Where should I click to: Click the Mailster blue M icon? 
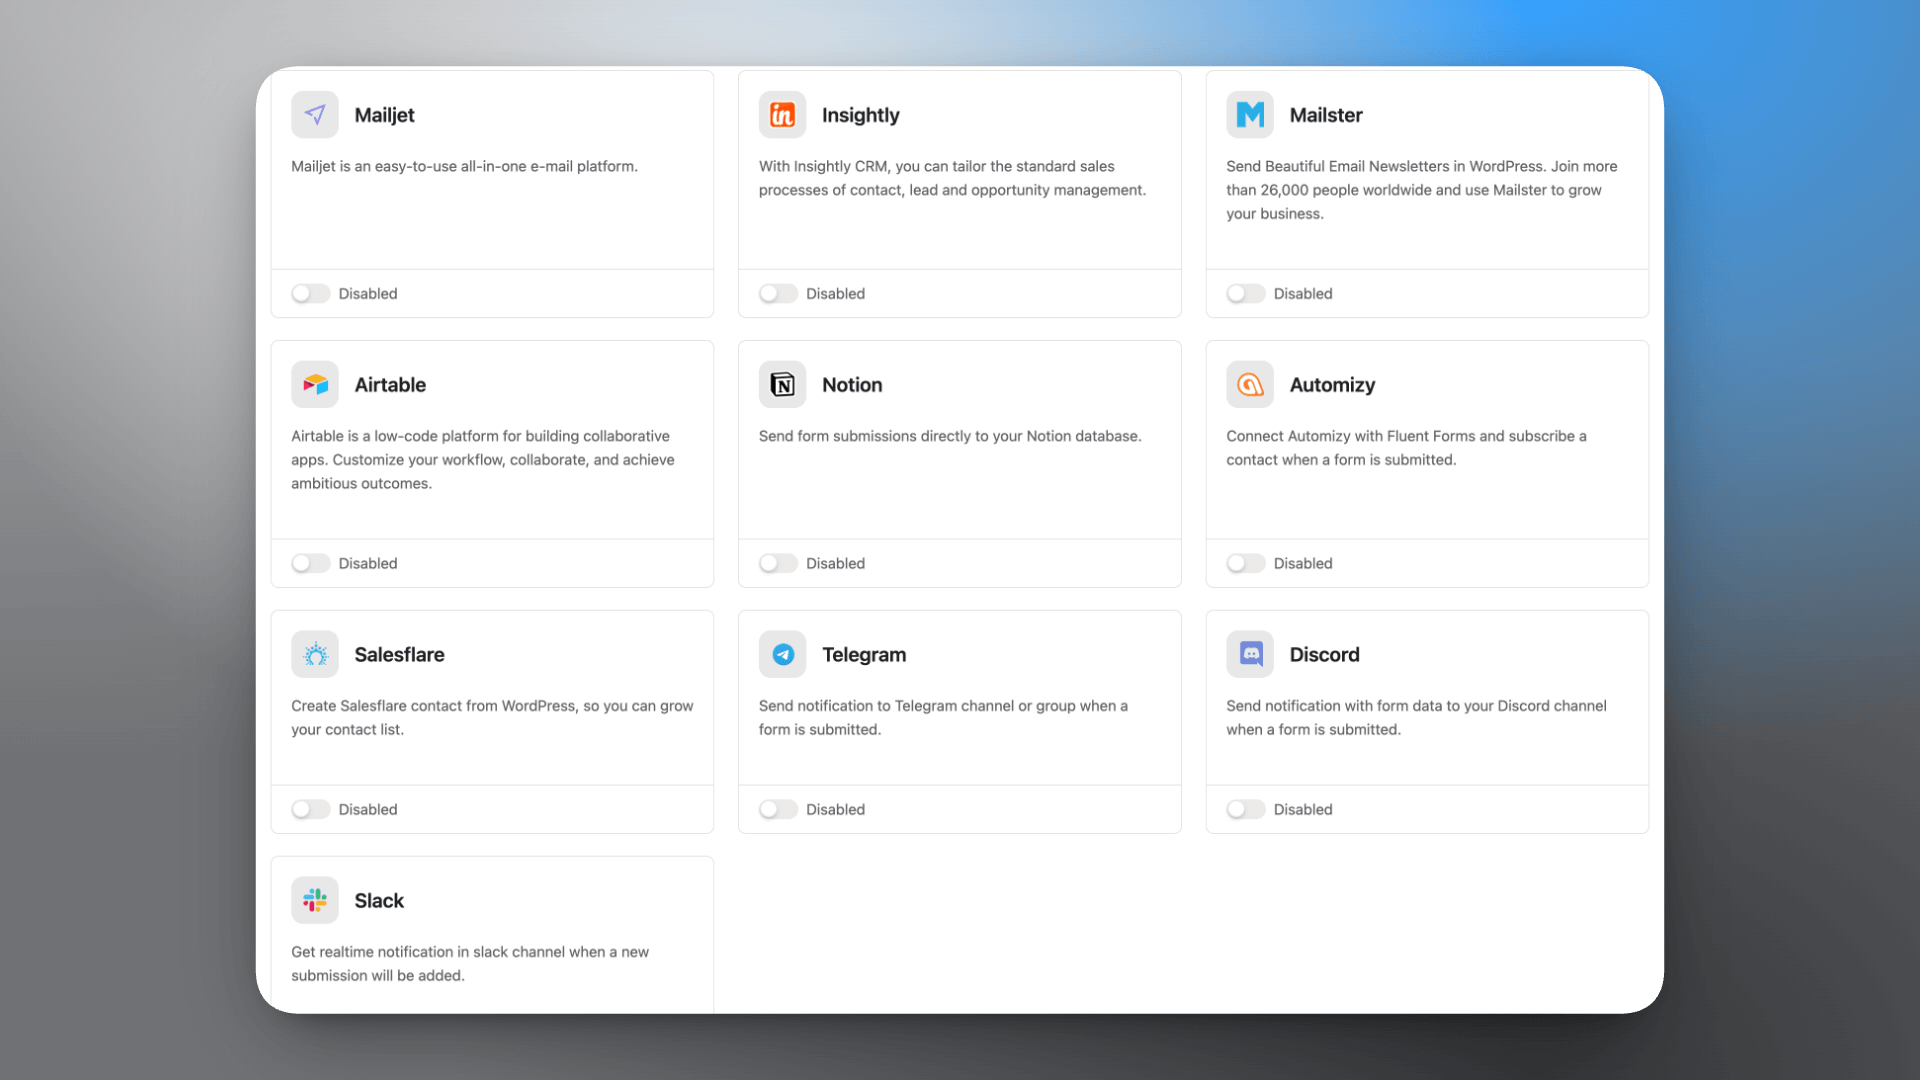(x=1250, y=115)
